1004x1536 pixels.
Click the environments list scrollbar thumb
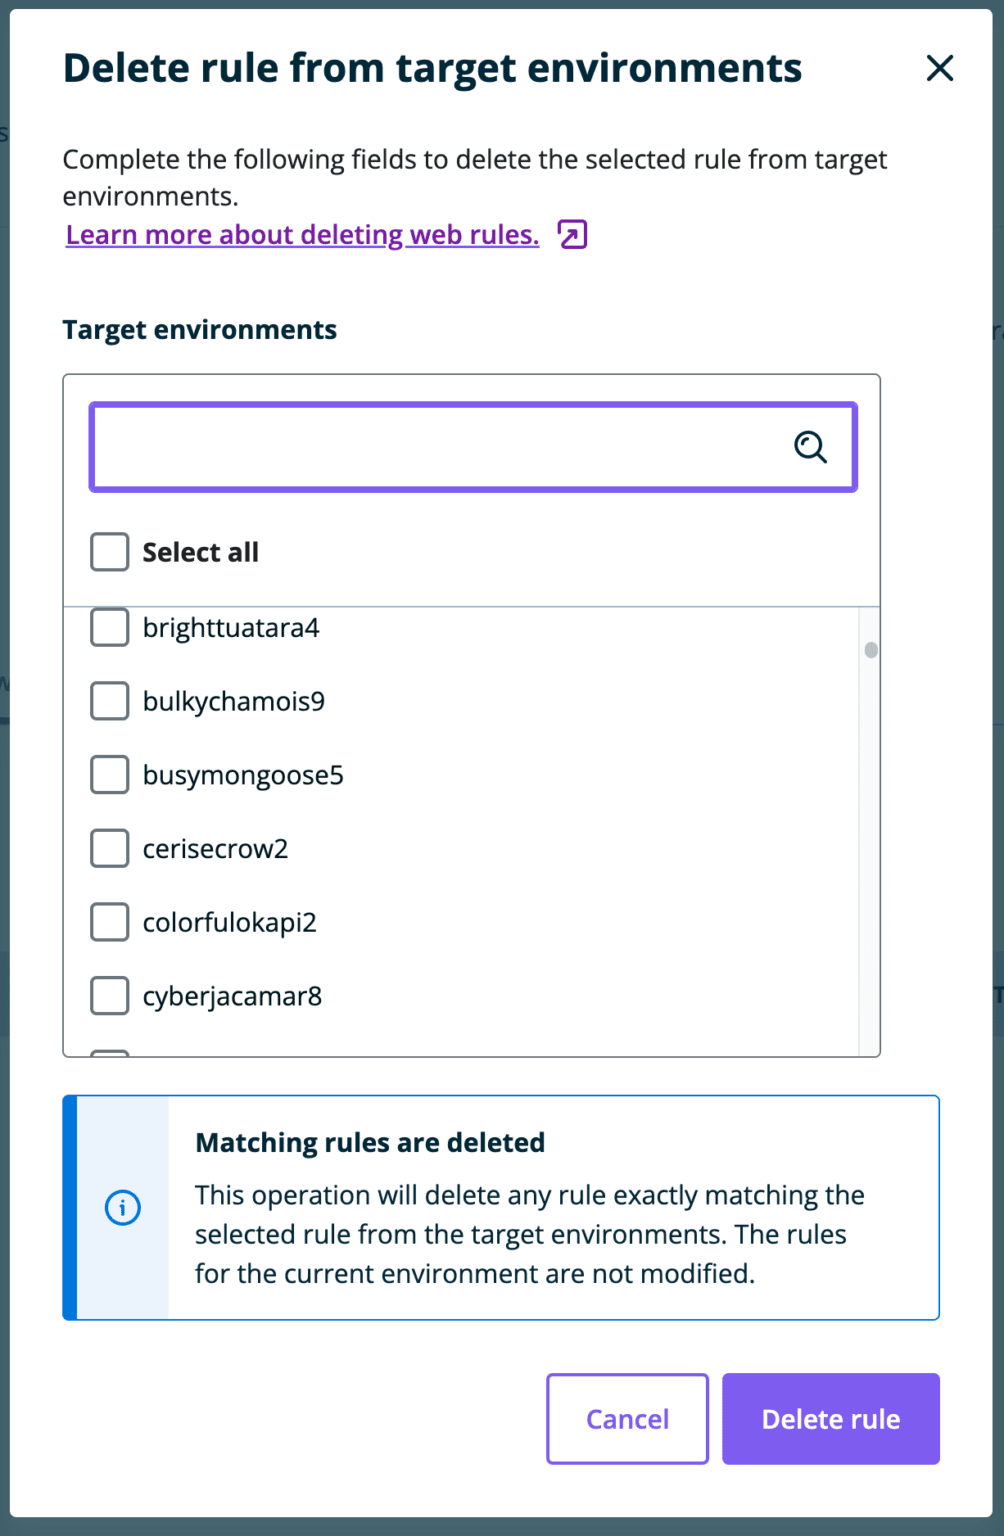[871, 649]
